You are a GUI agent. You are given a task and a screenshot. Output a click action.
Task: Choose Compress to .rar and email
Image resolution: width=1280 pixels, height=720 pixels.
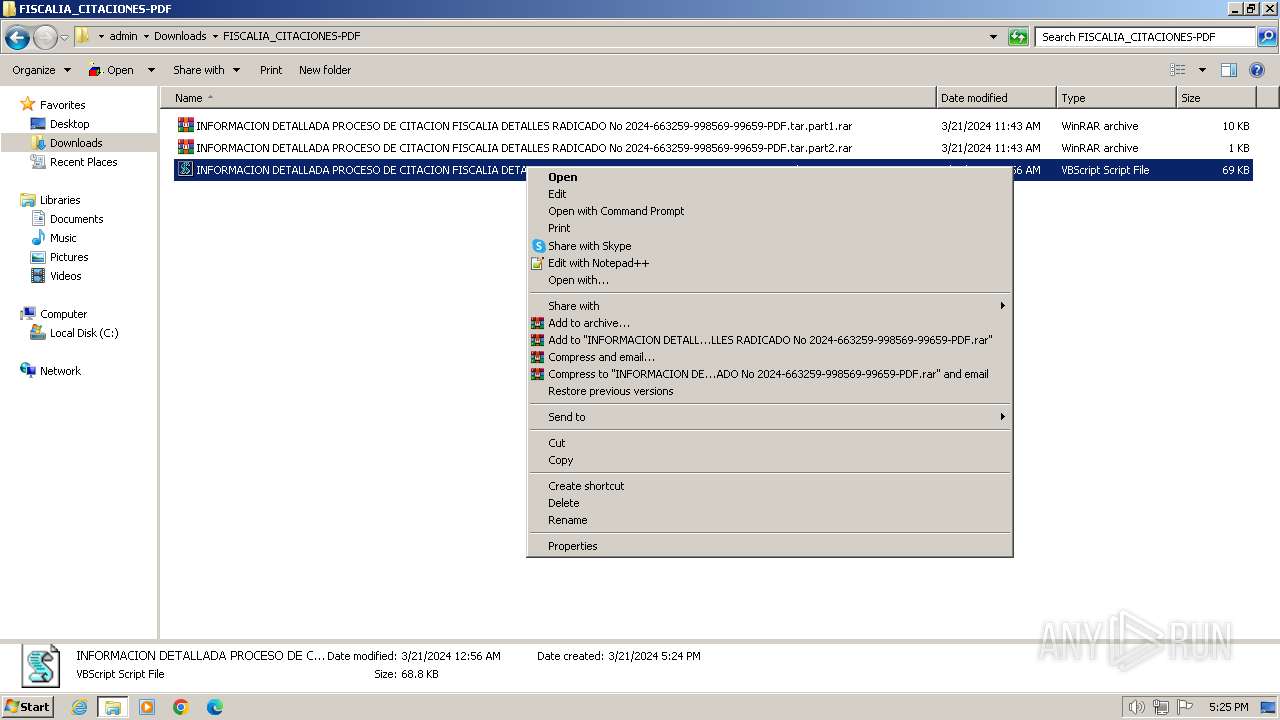(770, 374)
